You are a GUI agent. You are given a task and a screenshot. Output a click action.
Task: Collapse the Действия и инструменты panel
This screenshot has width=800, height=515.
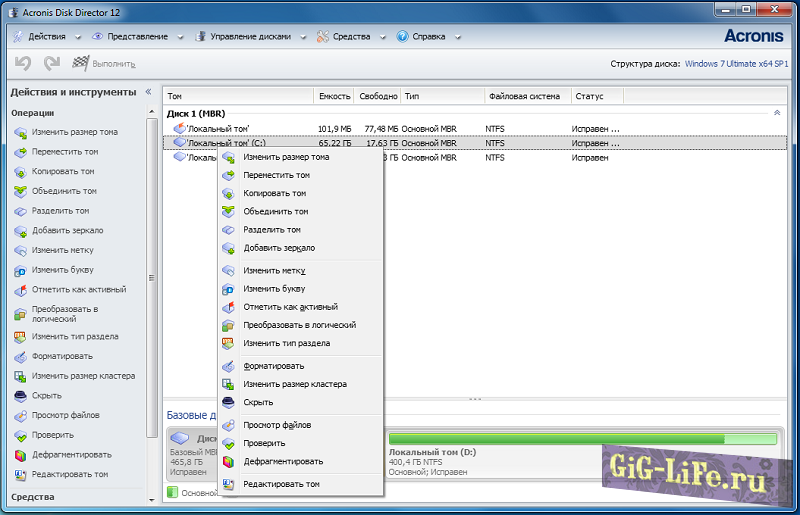point(149,92)
